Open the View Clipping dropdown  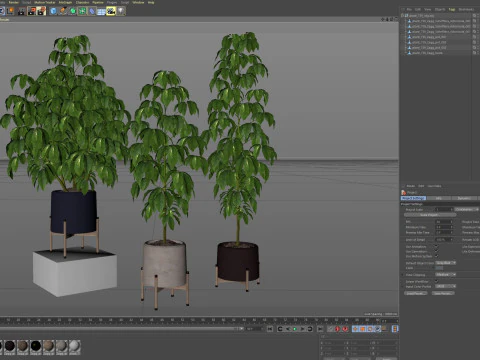click(445, 275)
